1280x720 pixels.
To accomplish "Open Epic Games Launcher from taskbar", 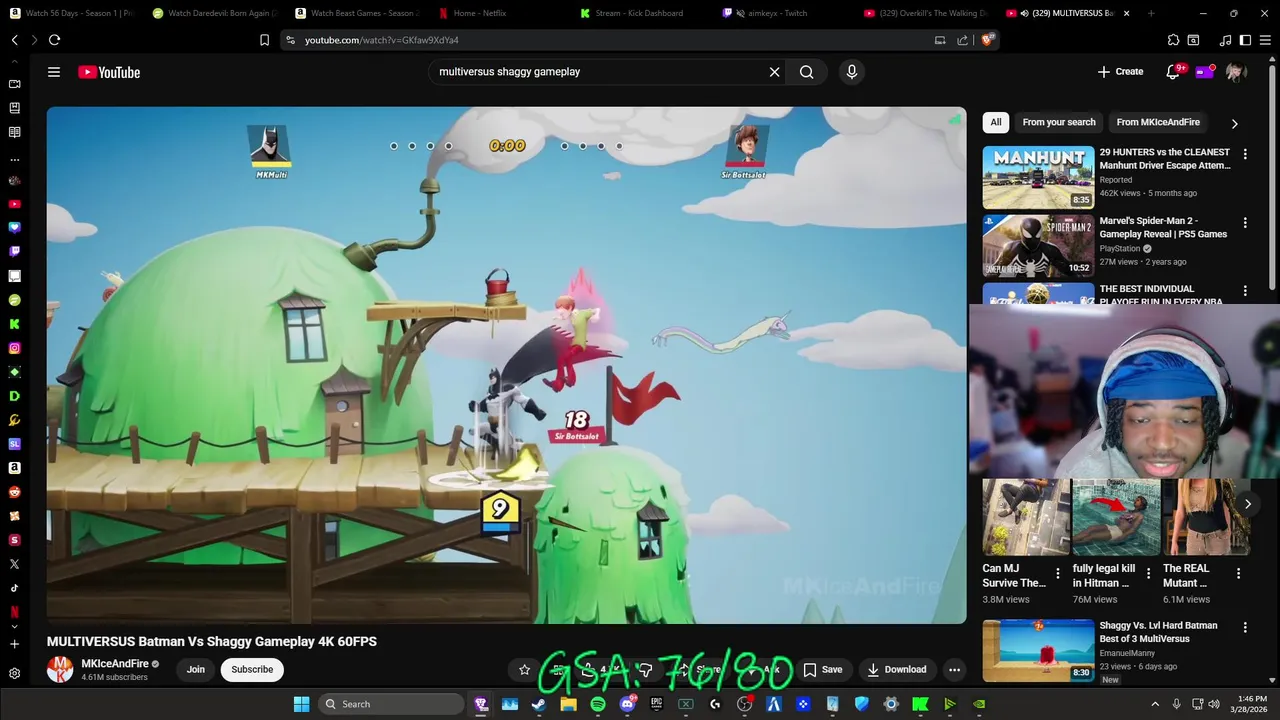I will pos(656,704).
